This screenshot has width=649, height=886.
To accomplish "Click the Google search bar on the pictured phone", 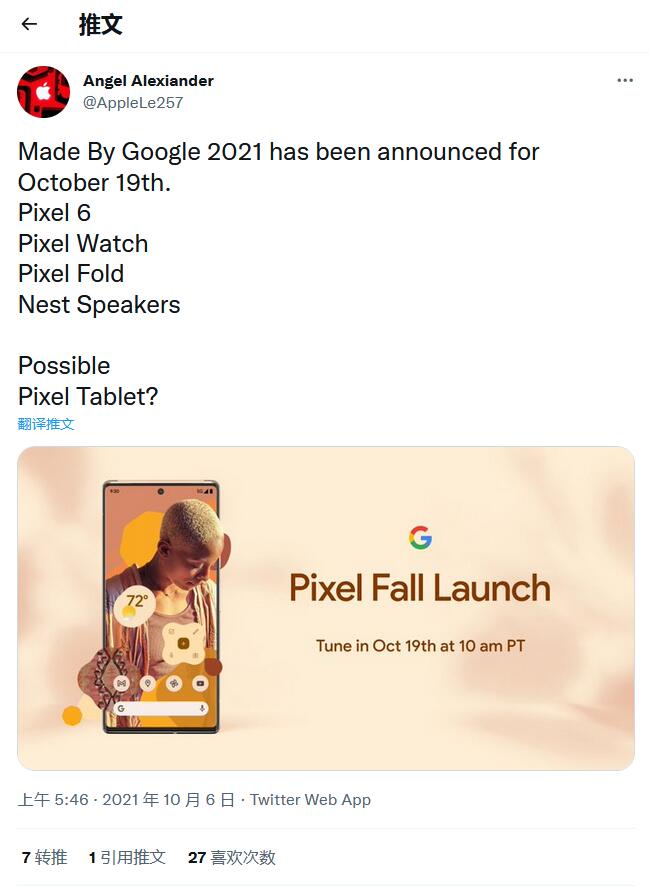I will [x=160, y=708].
